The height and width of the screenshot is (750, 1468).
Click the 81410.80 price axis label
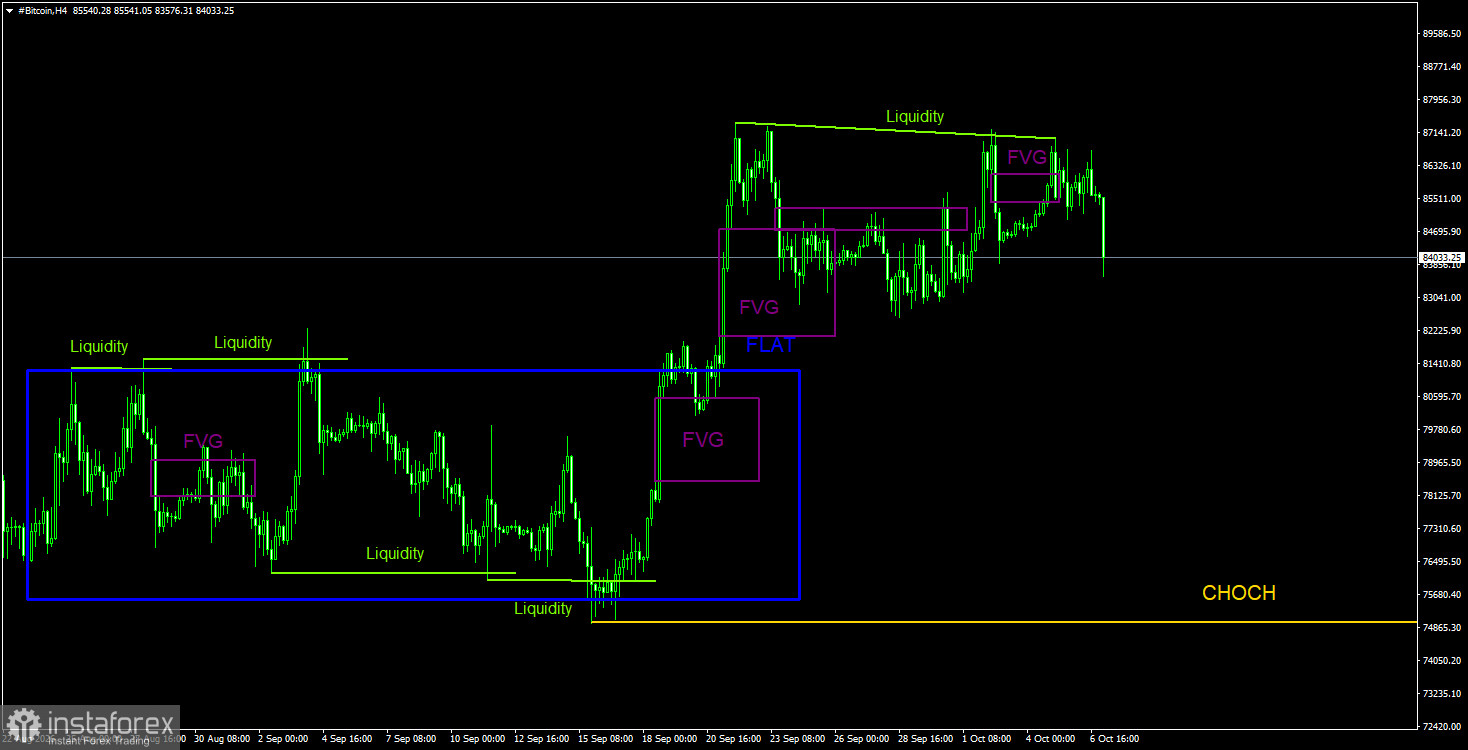[x=1442, y=363]
